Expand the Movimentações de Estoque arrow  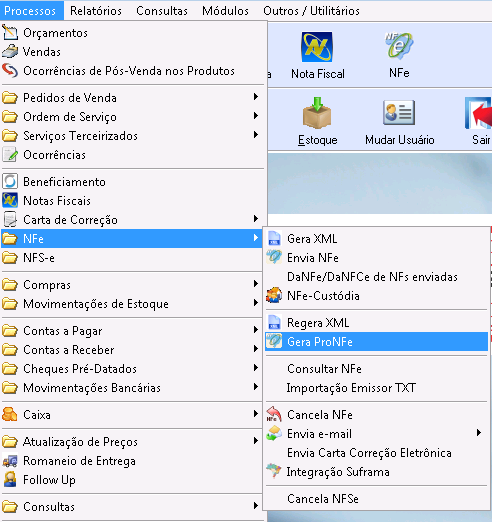256,303
